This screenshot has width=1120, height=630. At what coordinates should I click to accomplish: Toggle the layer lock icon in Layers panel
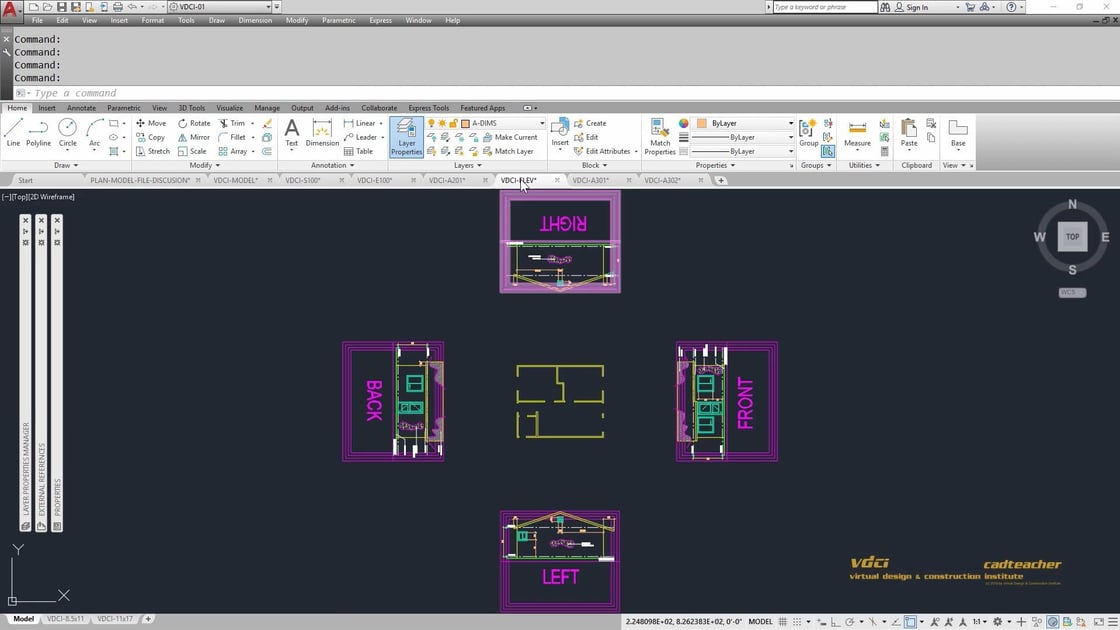click(x=453, y=122)
